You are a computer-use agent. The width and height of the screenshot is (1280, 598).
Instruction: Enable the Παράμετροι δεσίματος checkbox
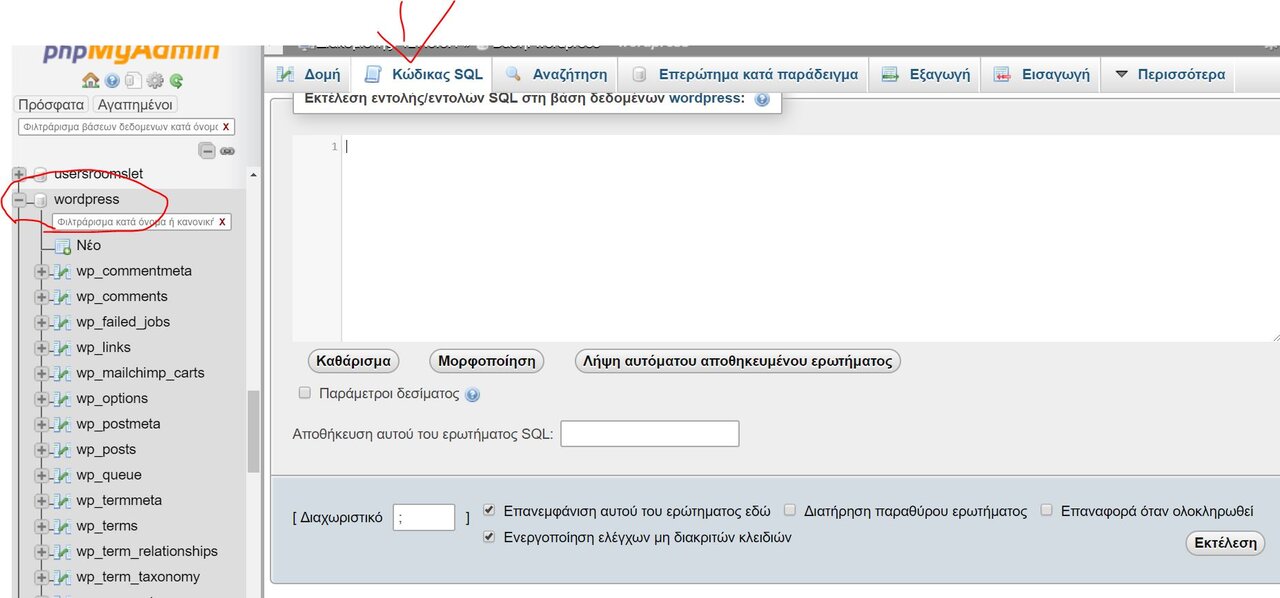pos(305,393)
